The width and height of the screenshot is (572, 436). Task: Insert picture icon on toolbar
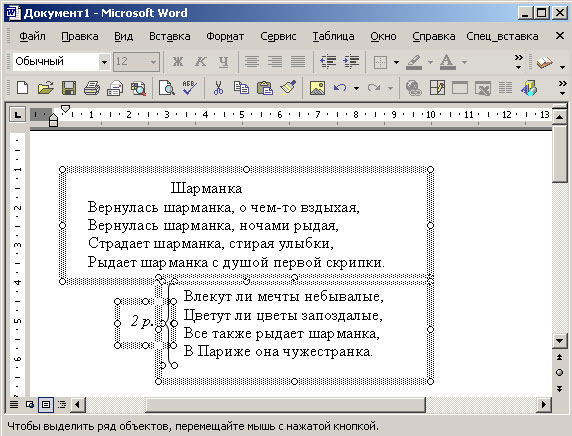click(317, 88)
